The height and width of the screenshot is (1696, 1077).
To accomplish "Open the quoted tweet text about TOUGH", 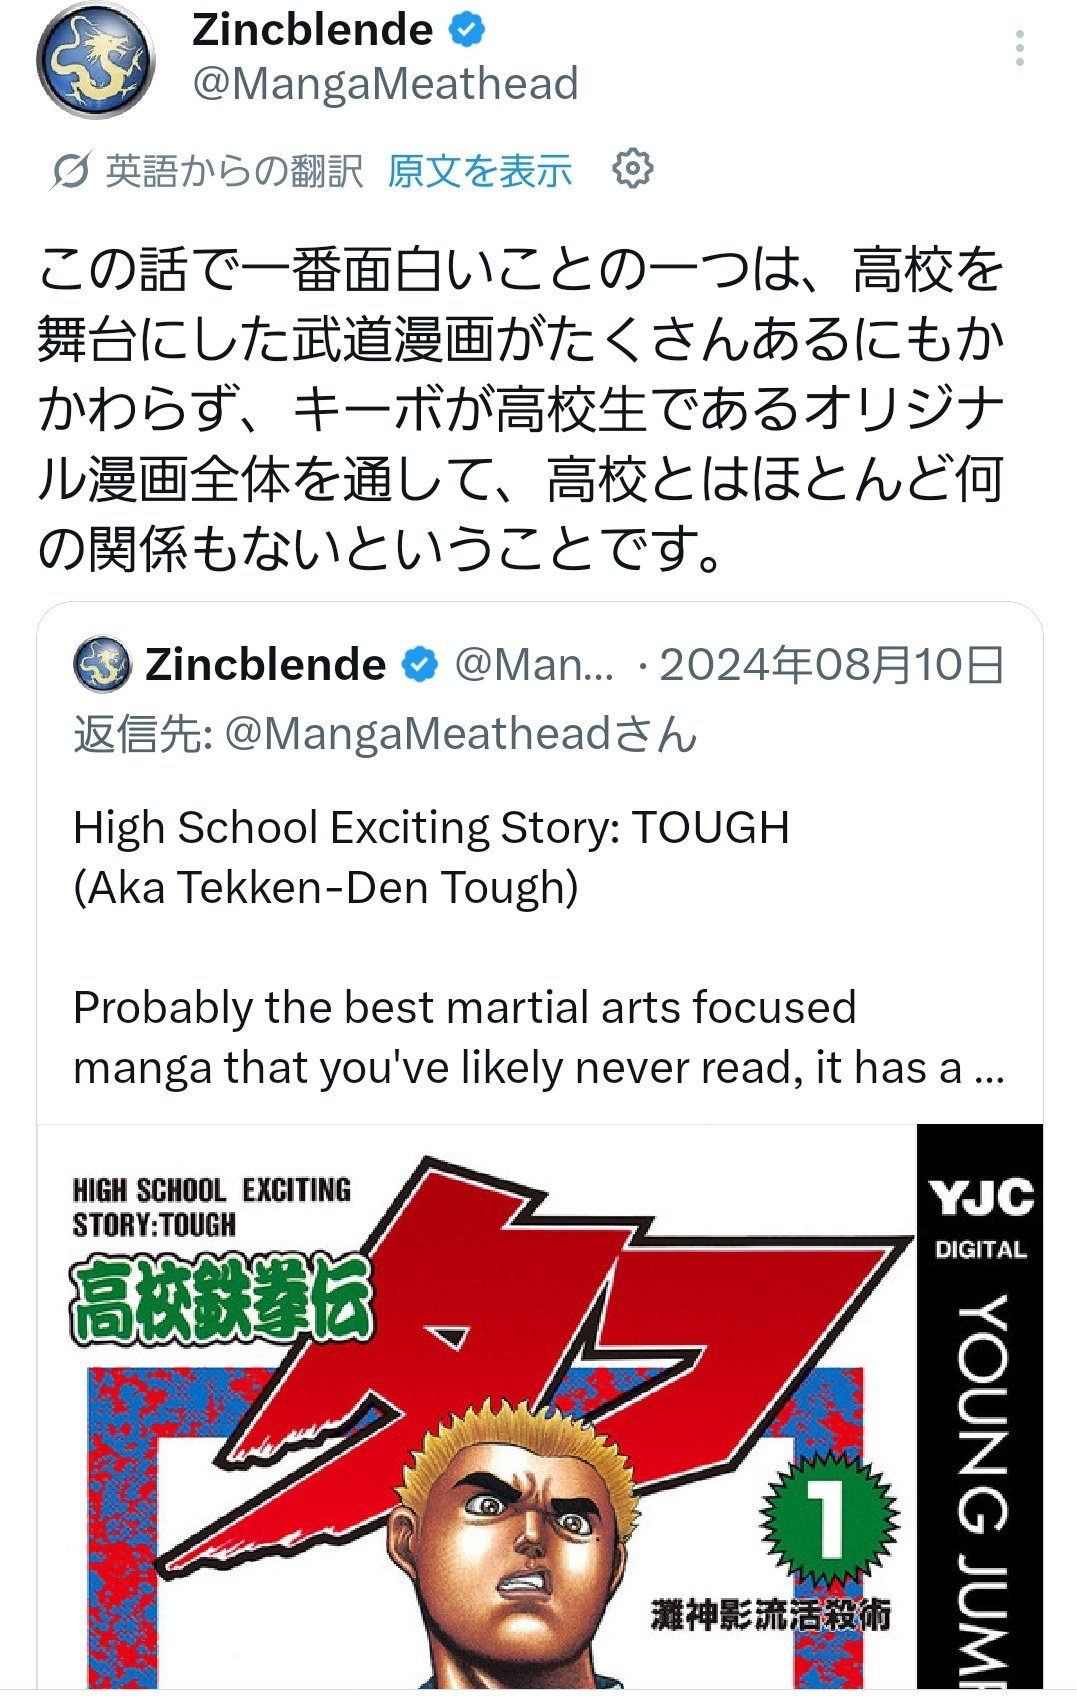I will click(x=539, y=947).
